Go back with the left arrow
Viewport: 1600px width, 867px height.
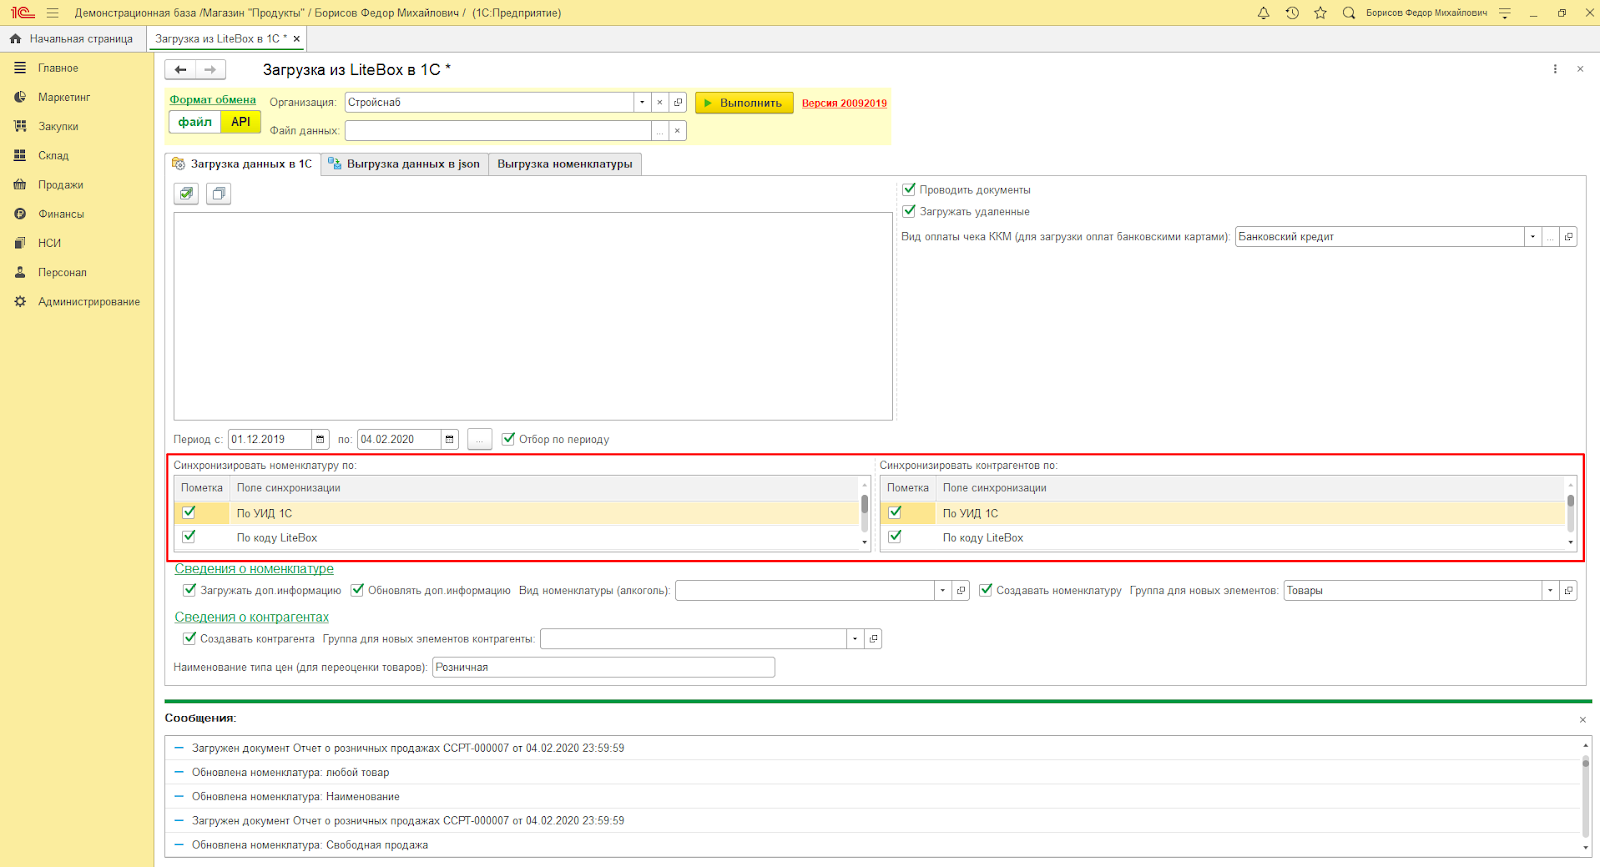point(180,70)
